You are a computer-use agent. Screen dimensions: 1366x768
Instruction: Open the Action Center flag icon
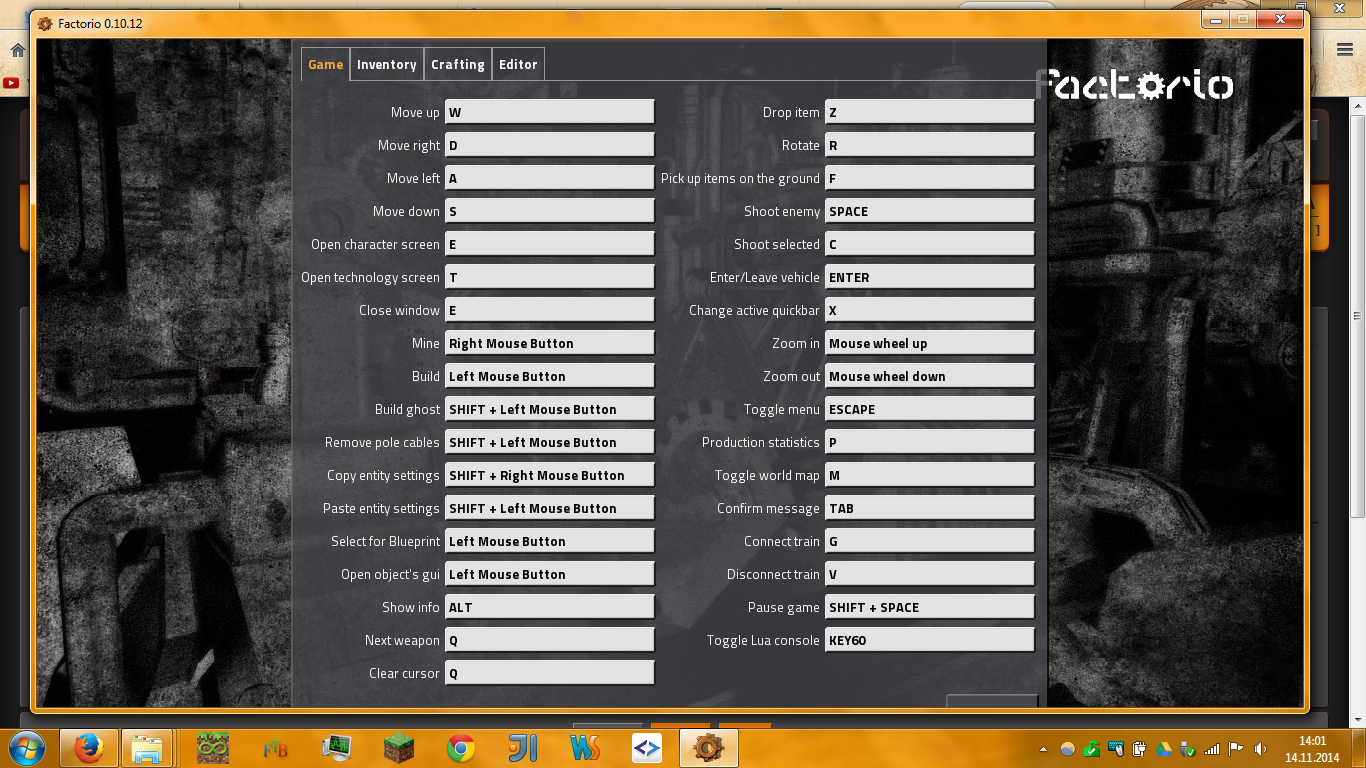(1236, 749)
